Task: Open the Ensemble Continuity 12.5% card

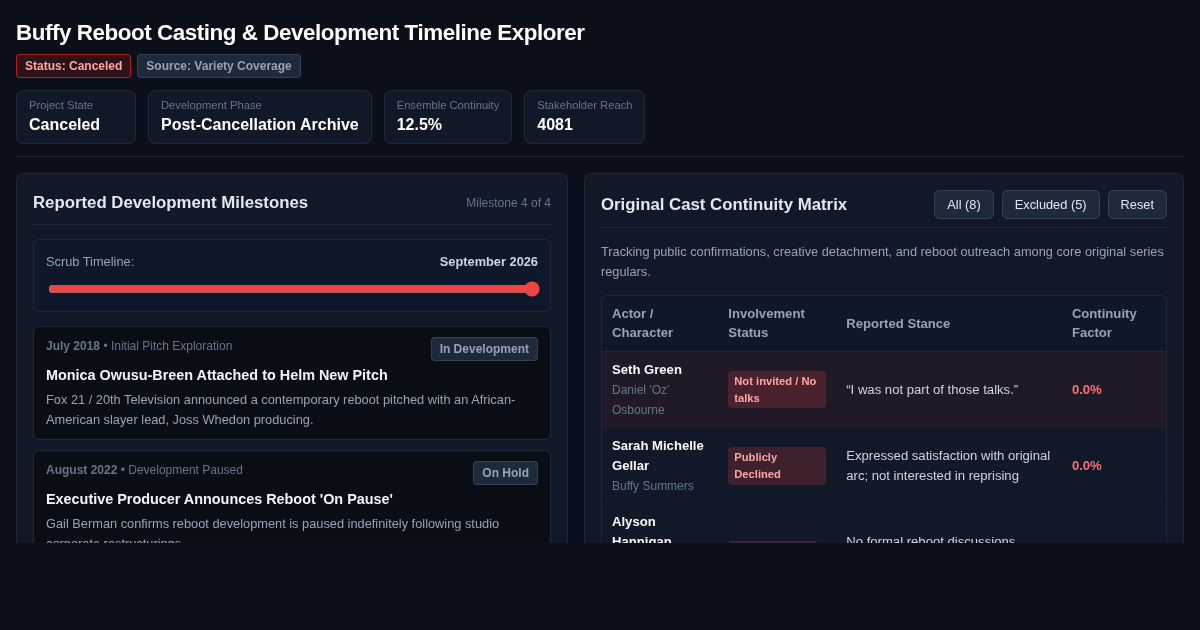Action: tap(448, 117)
